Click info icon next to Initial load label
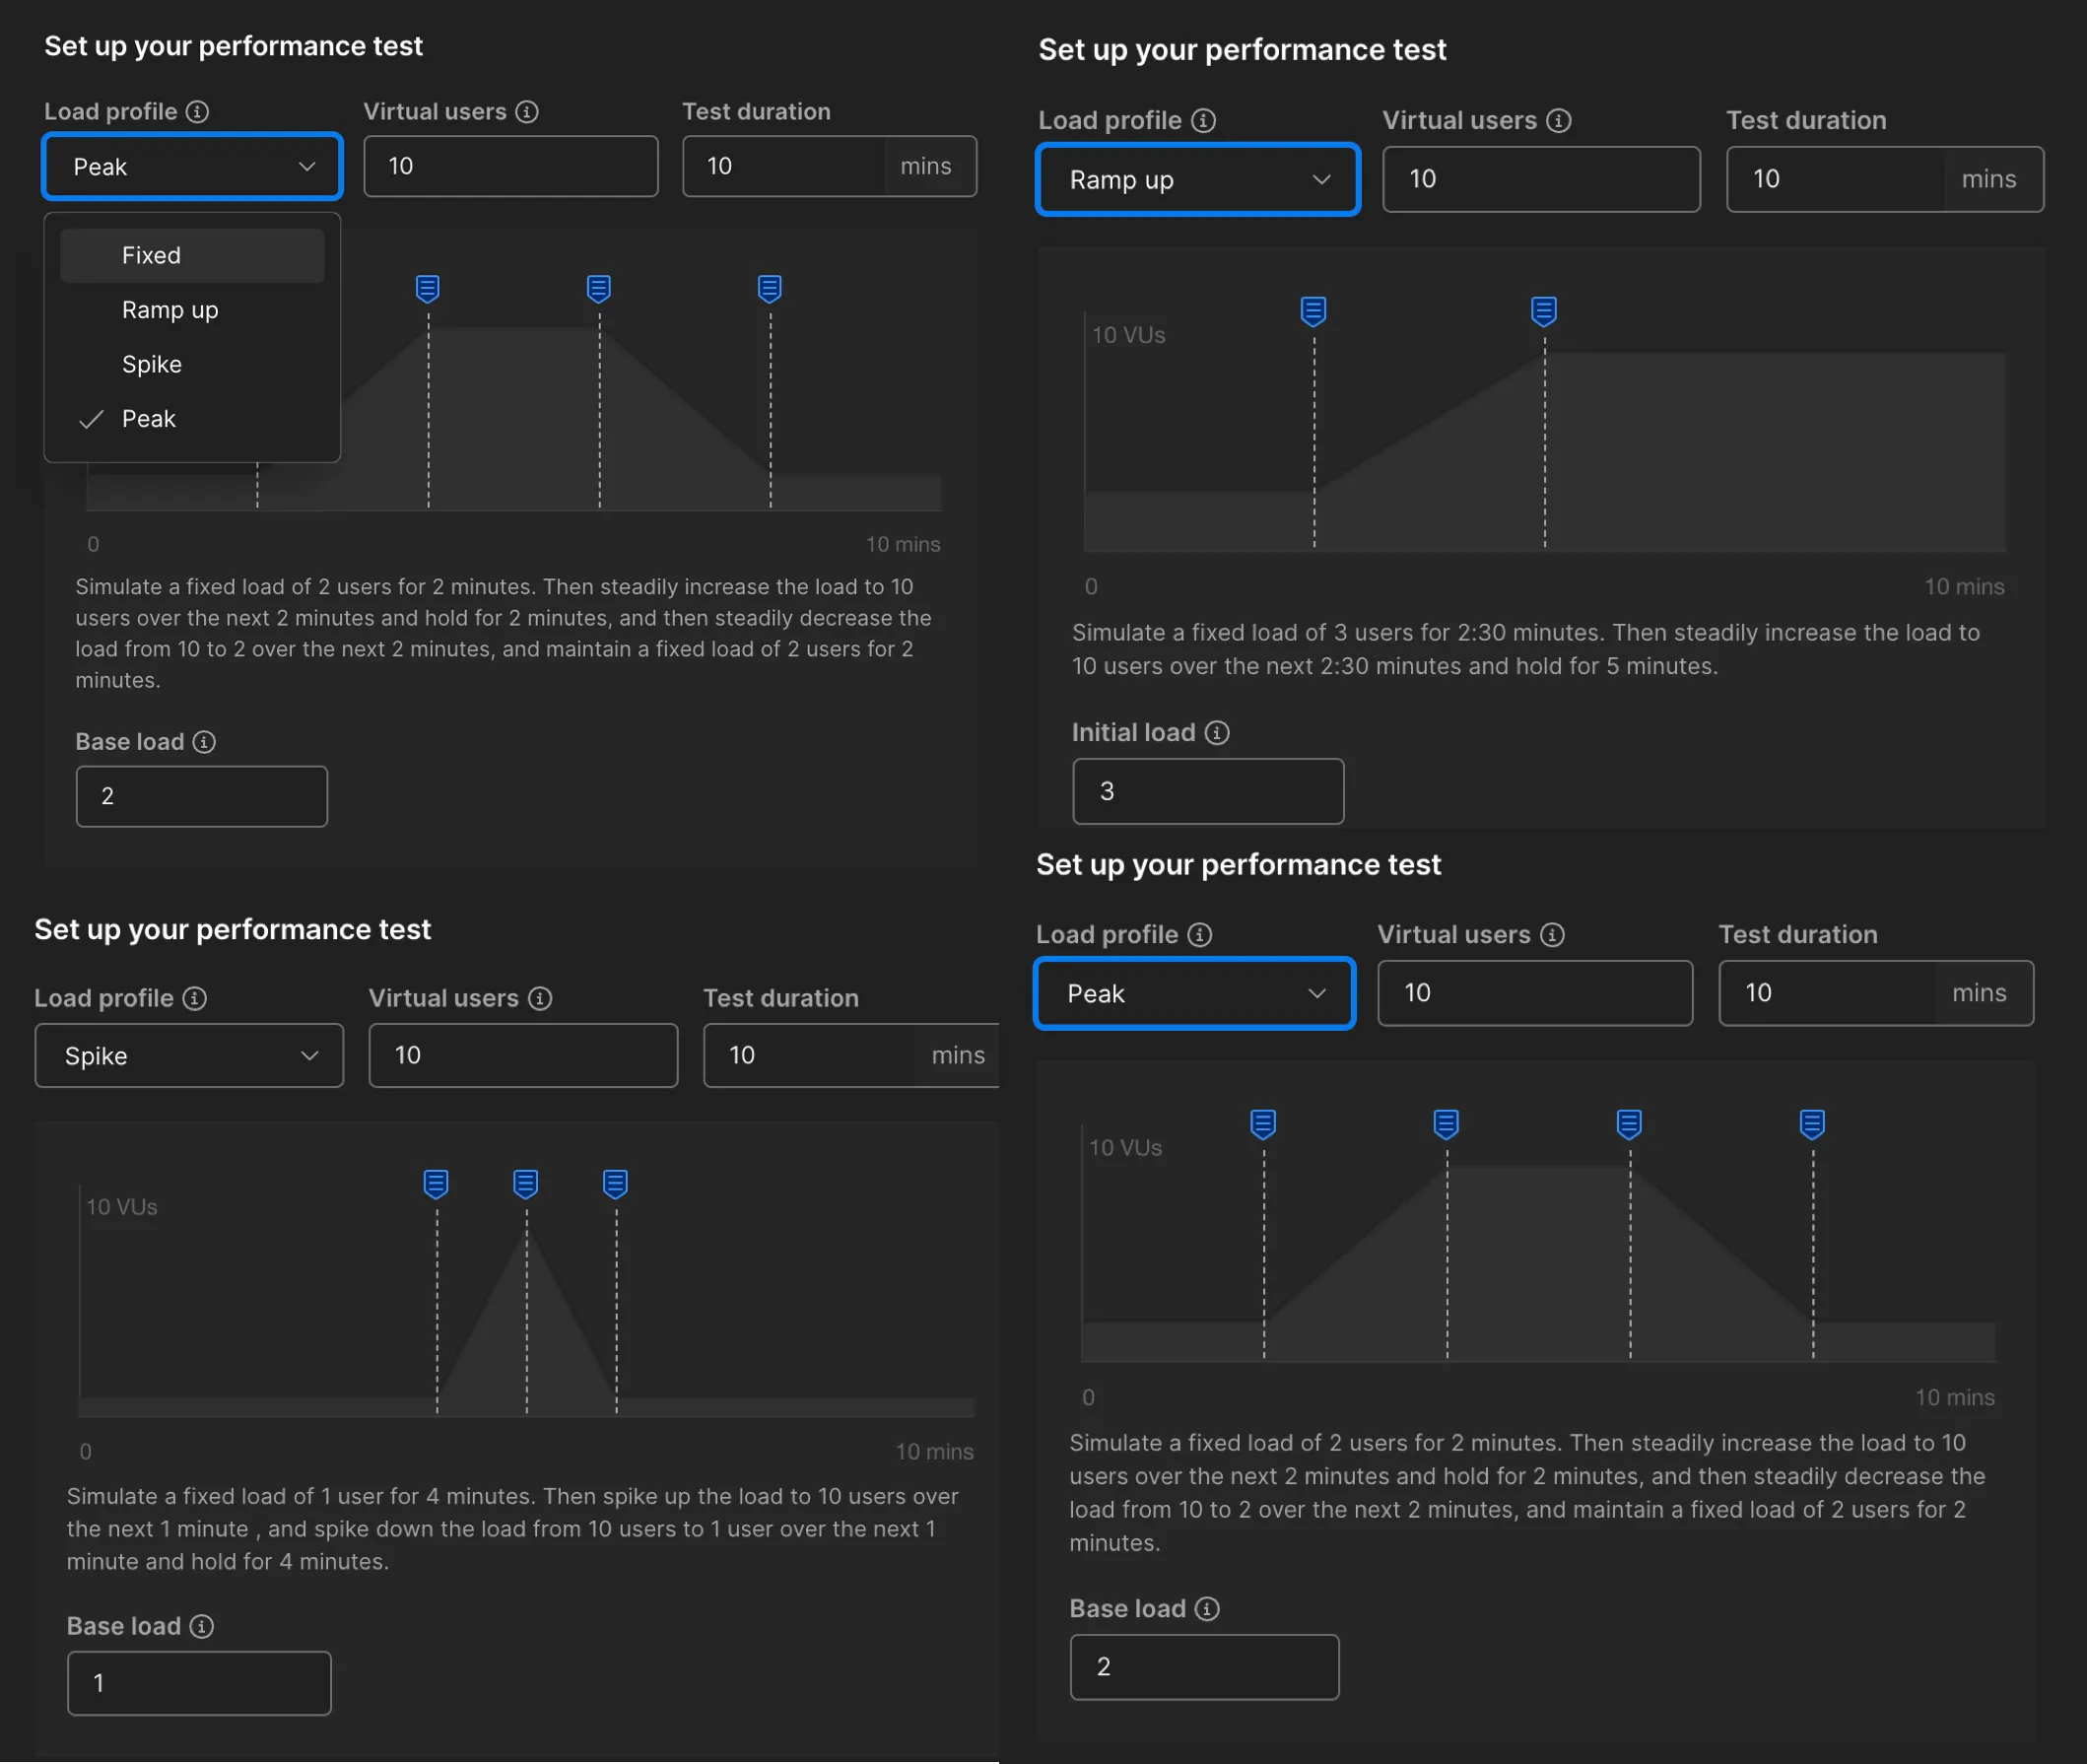Screen dimensions: 2087x1764 1216,733
